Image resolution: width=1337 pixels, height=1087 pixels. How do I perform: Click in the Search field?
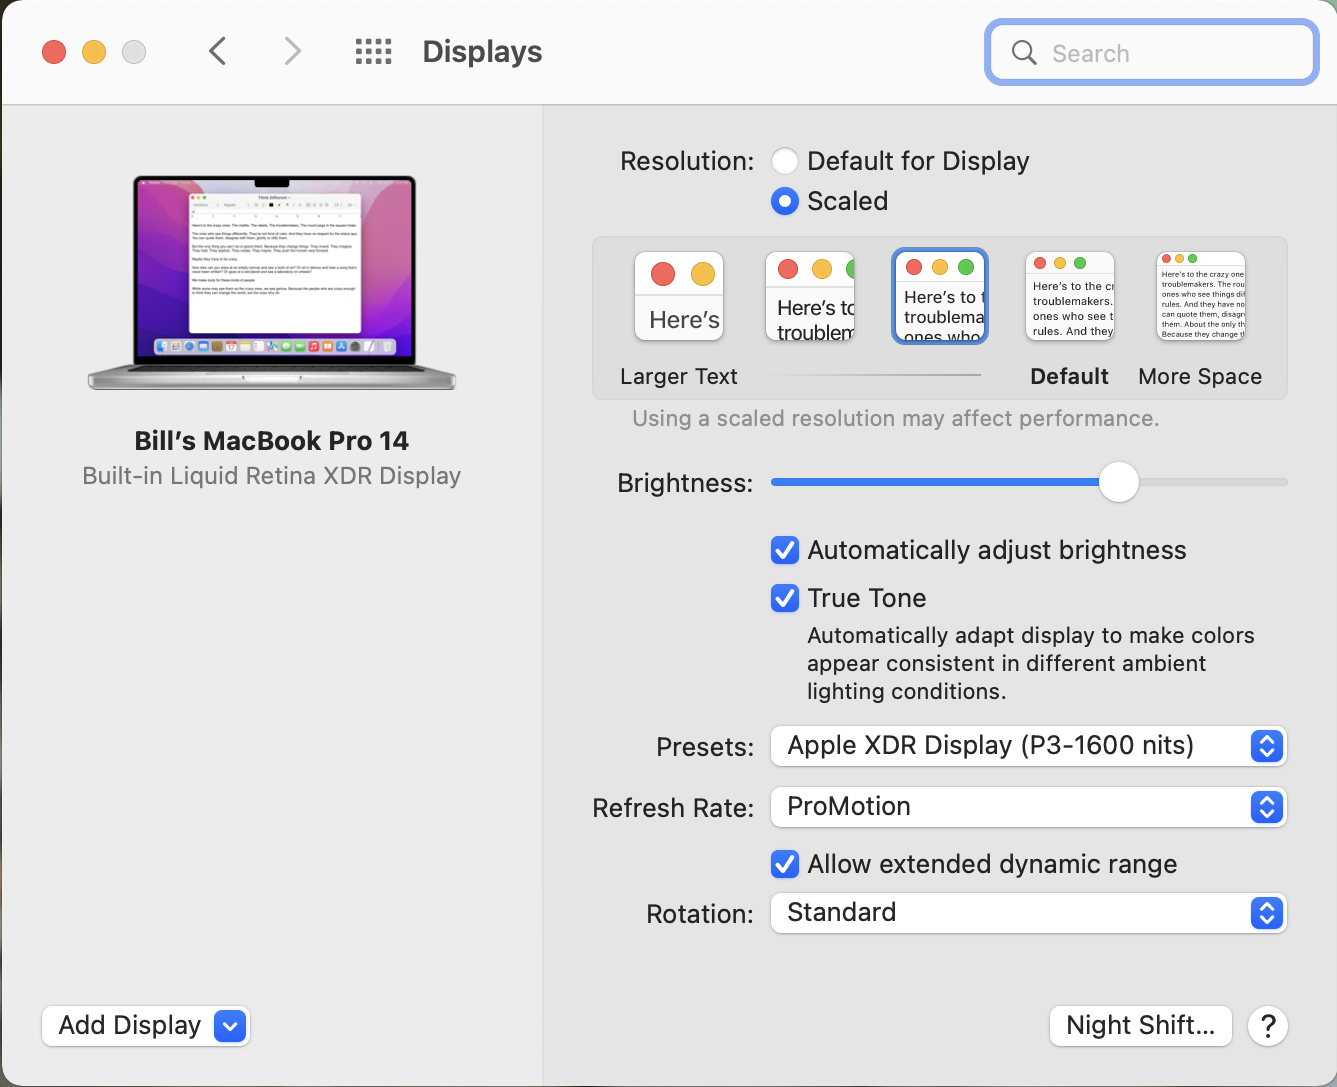1152,53
